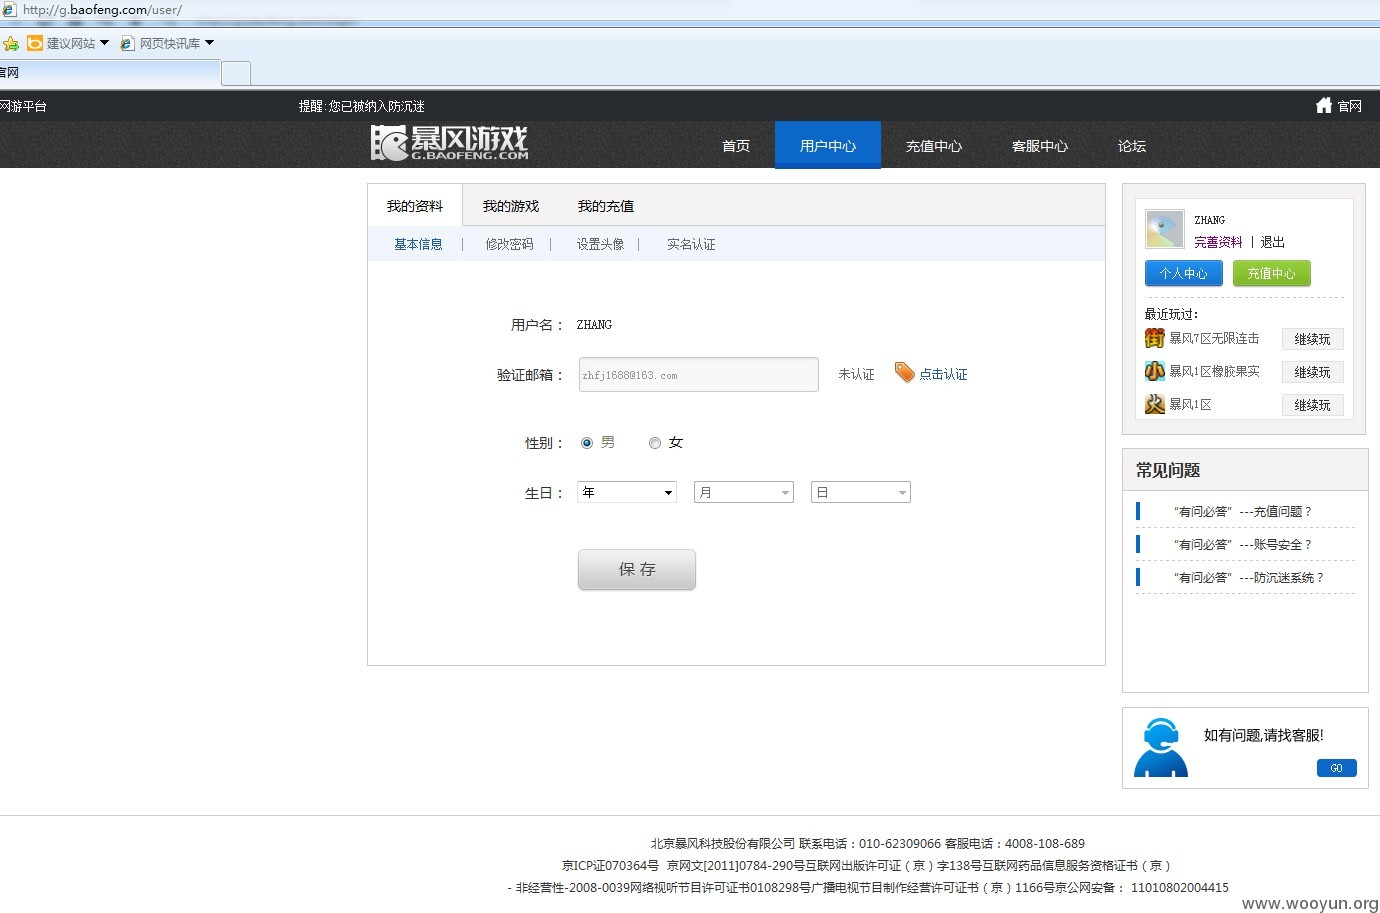
Task: Click the 暴风7区无限连击 game icon
Action: 1155,338
